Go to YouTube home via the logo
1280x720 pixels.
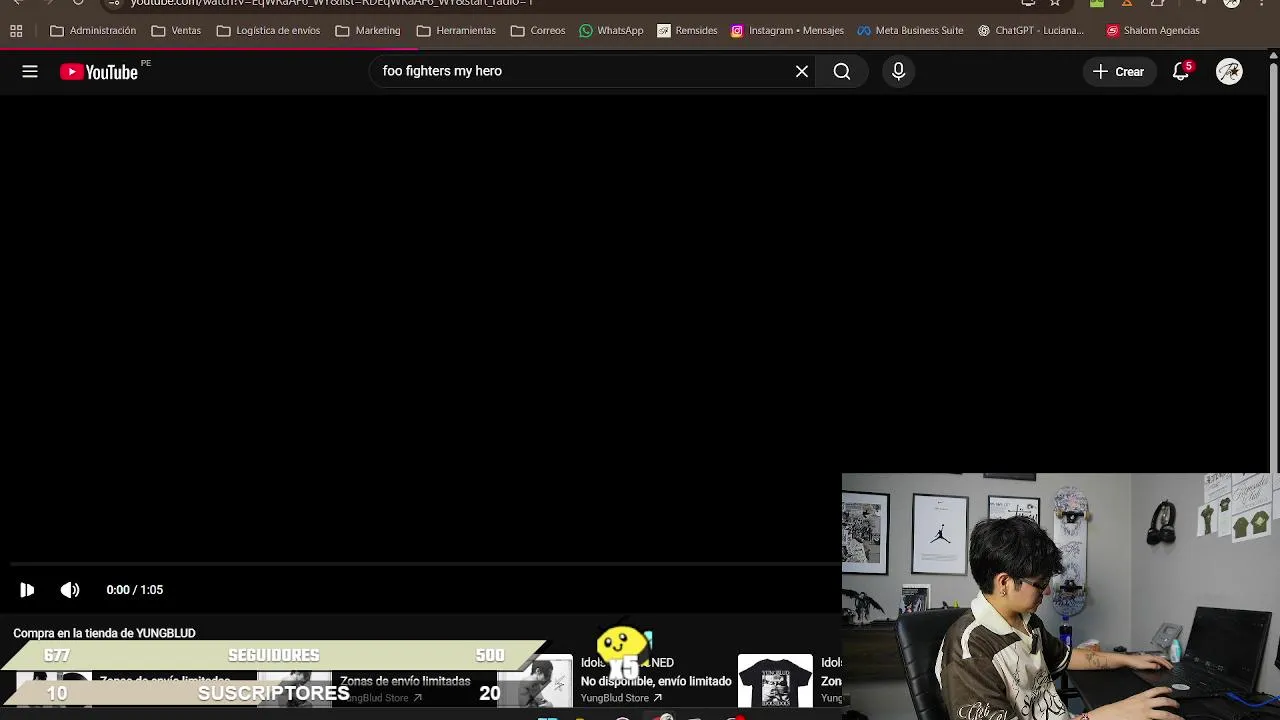pyautogui.click(x=99, y=72)
